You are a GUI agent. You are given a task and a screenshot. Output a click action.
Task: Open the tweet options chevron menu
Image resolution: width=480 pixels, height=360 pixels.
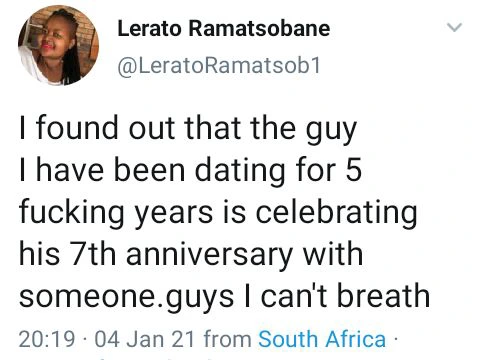tap(455, 27)
